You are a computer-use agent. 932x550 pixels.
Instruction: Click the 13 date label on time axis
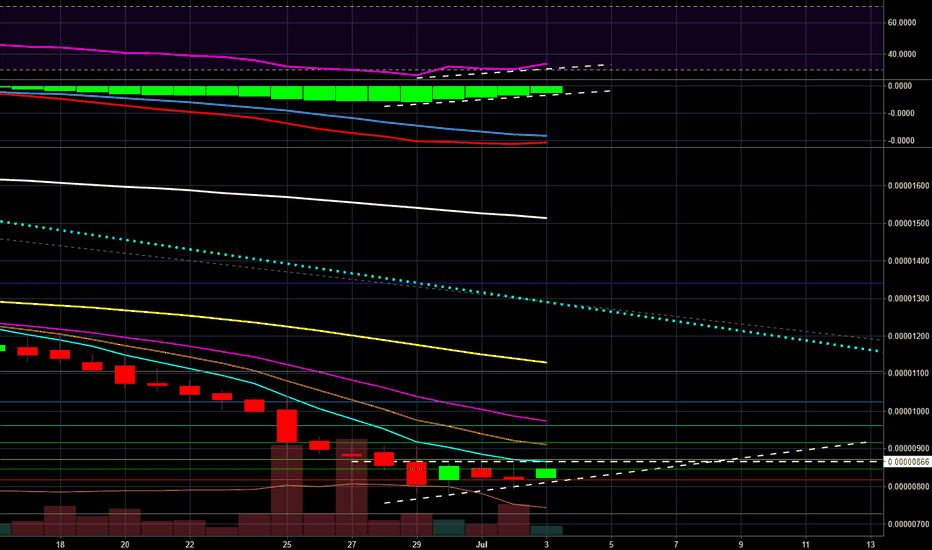pos(871,544)
